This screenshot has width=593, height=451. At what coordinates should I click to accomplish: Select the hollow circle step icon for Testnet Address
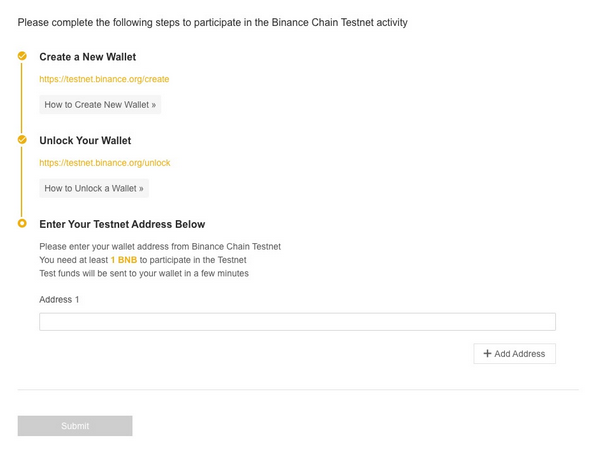22,223
